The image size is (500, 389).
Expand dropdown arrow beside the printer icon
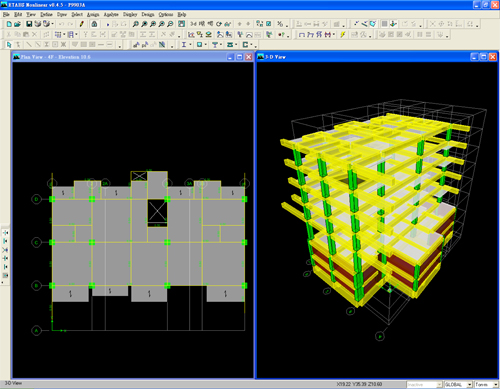(x=53, y=24)
